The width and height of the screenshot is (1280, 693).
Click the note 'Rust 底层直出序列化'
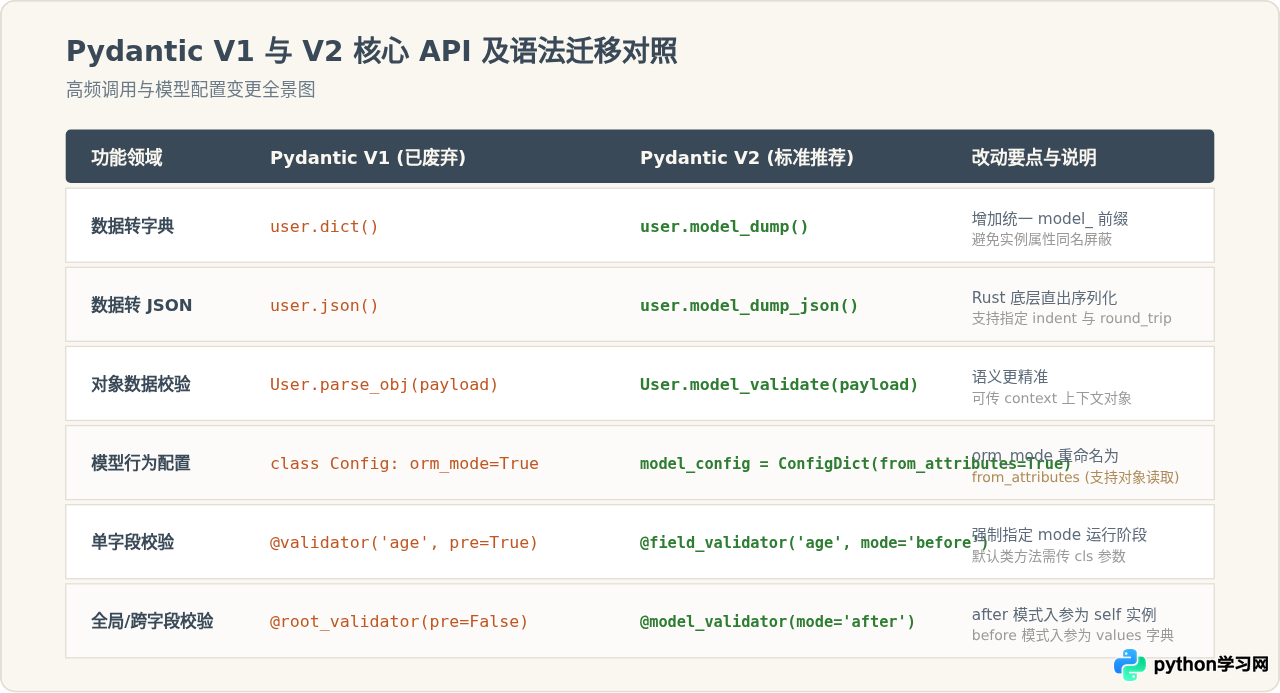pyautogui.click(x=1044, y=298)
